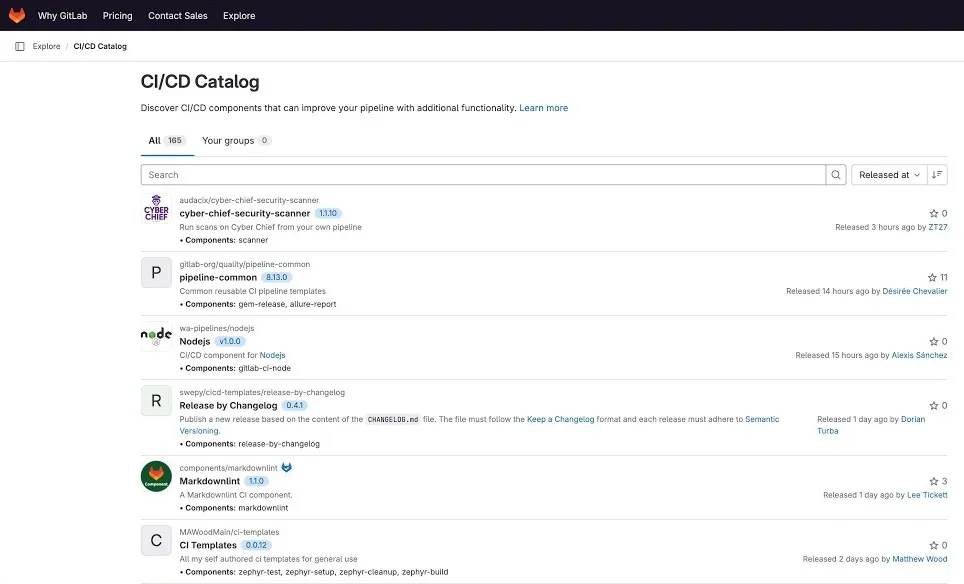The image size is (964, 584).
Task: Click the All tab count badge 165
Action: tap(175, 141)
